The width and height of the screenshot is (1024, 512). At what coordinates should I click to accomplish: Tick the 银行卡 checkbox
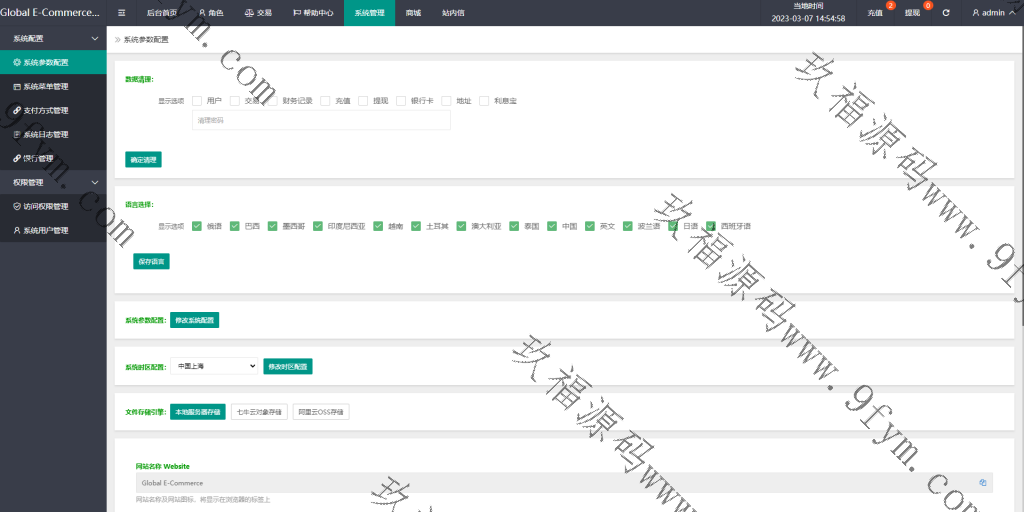(402, 101)
